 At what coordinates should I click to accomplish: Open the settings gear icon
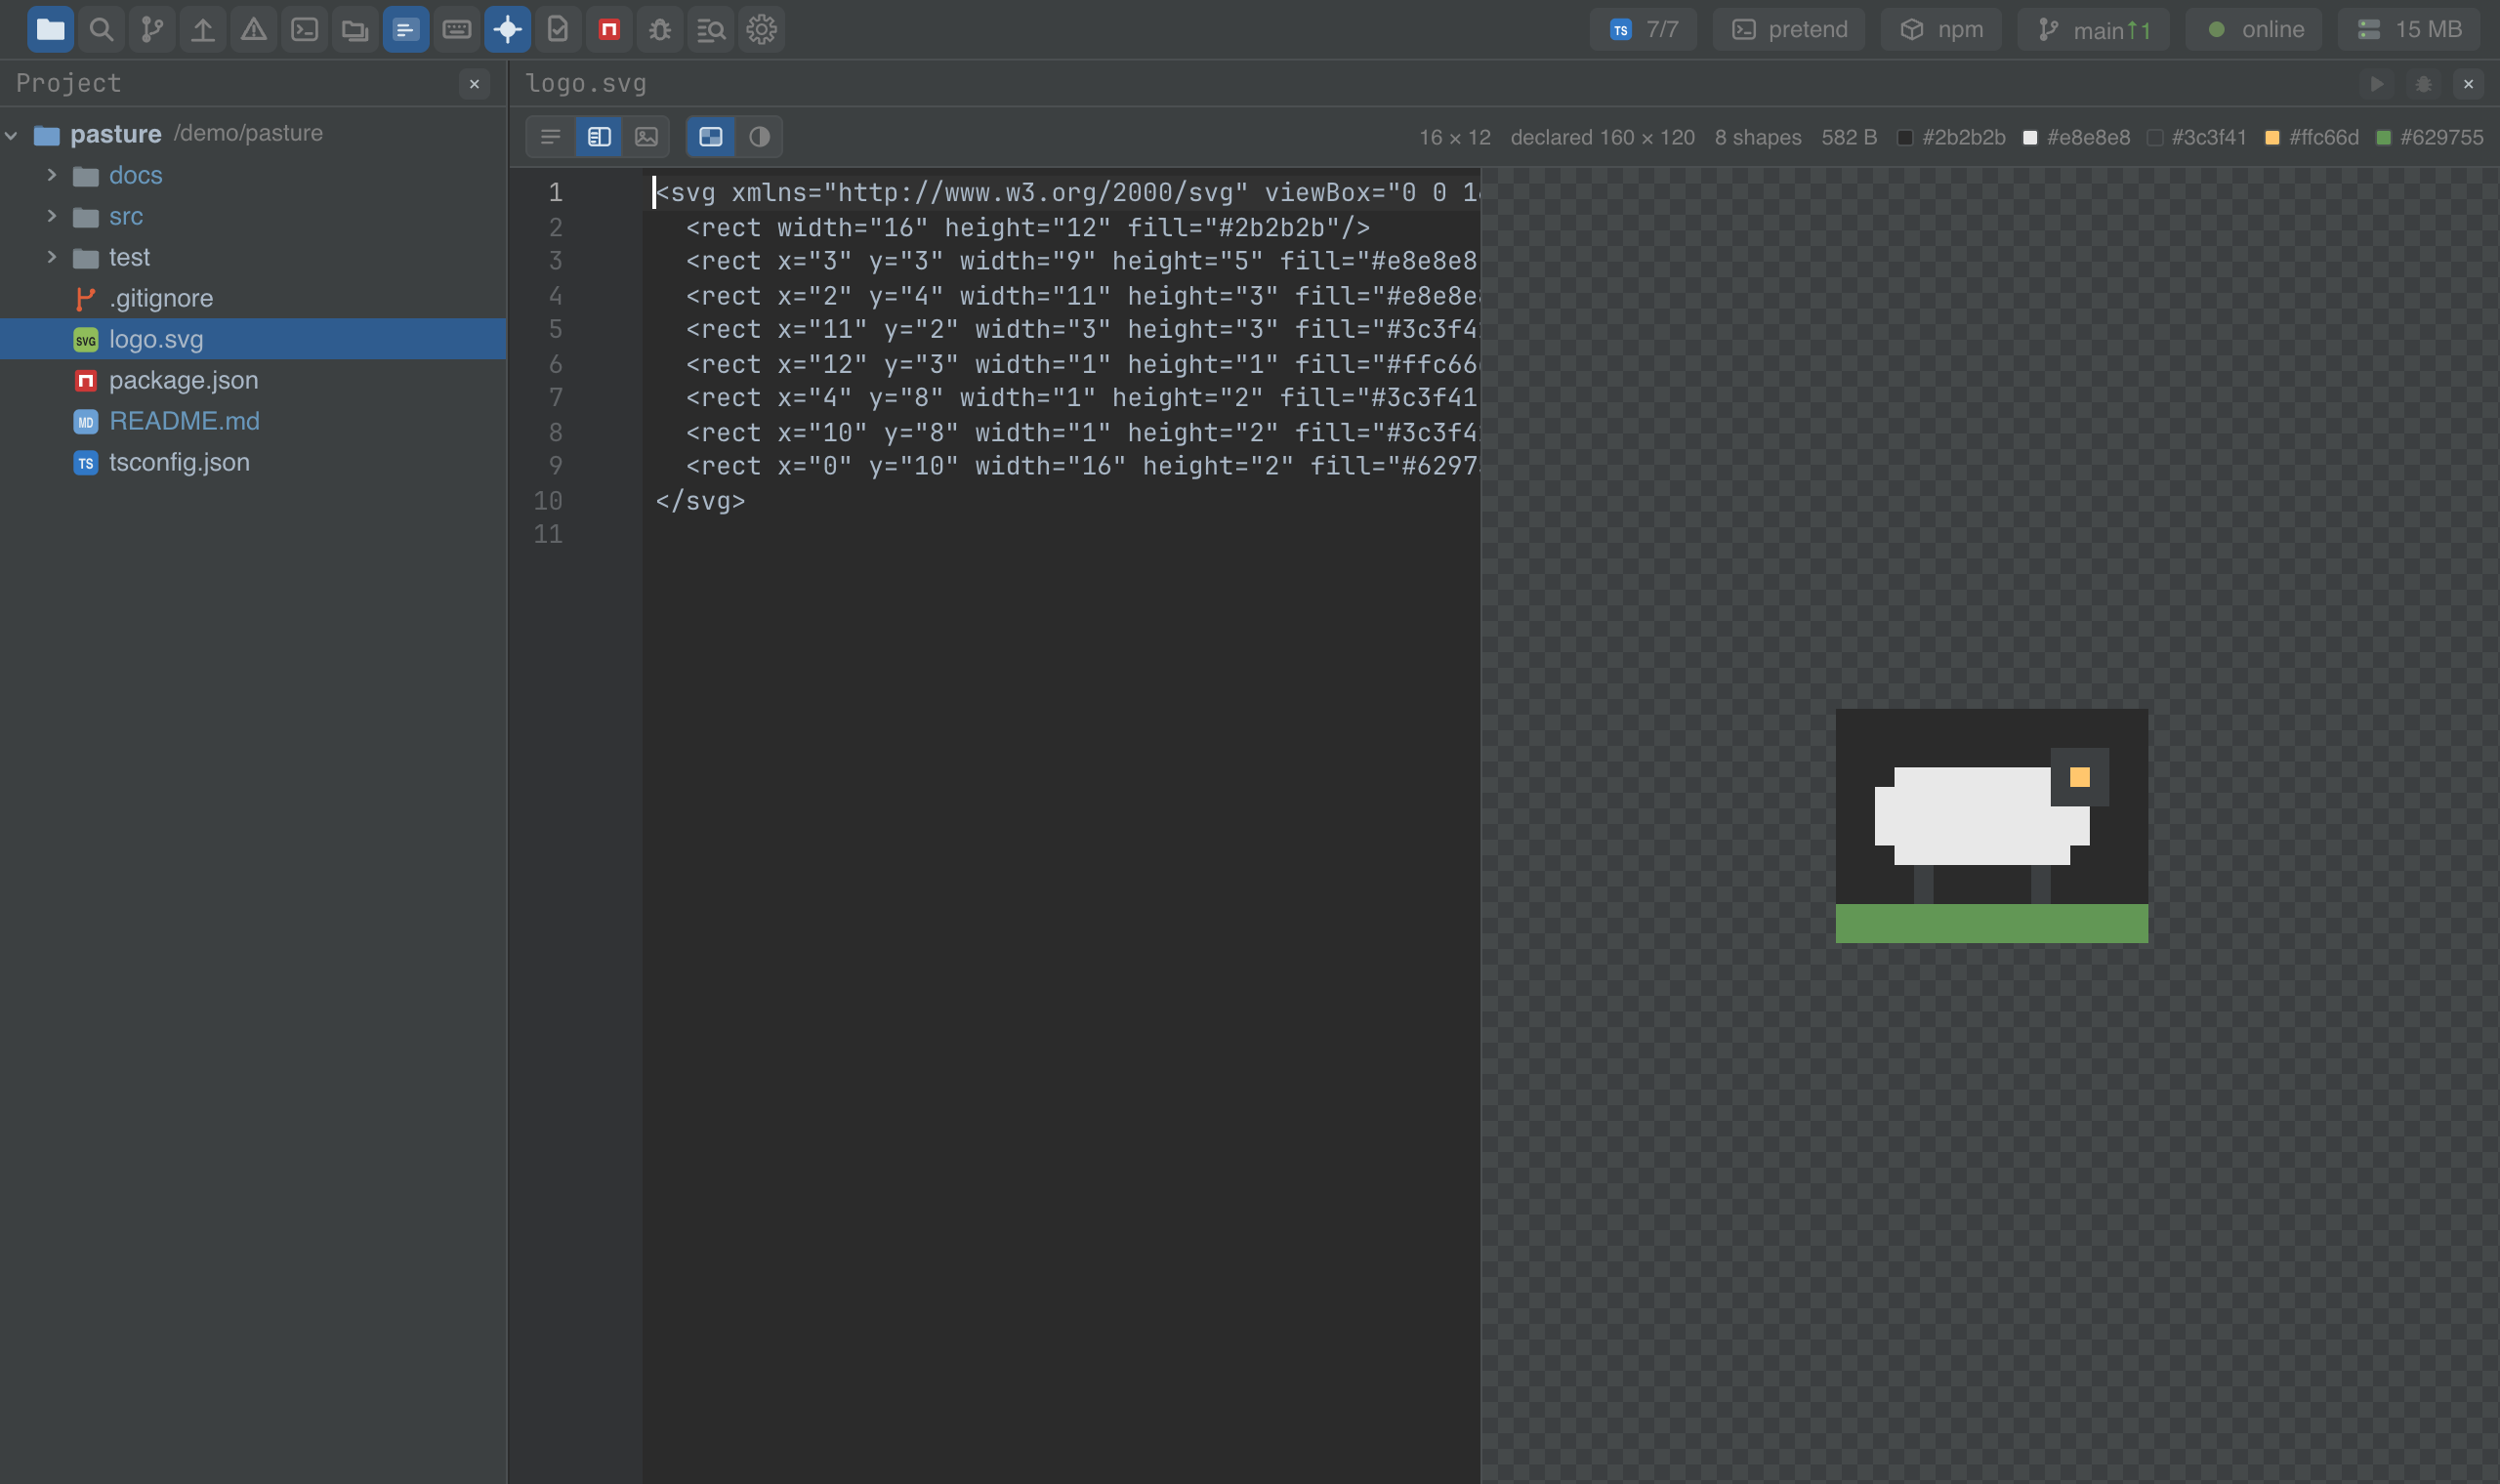tap(762, 29)
